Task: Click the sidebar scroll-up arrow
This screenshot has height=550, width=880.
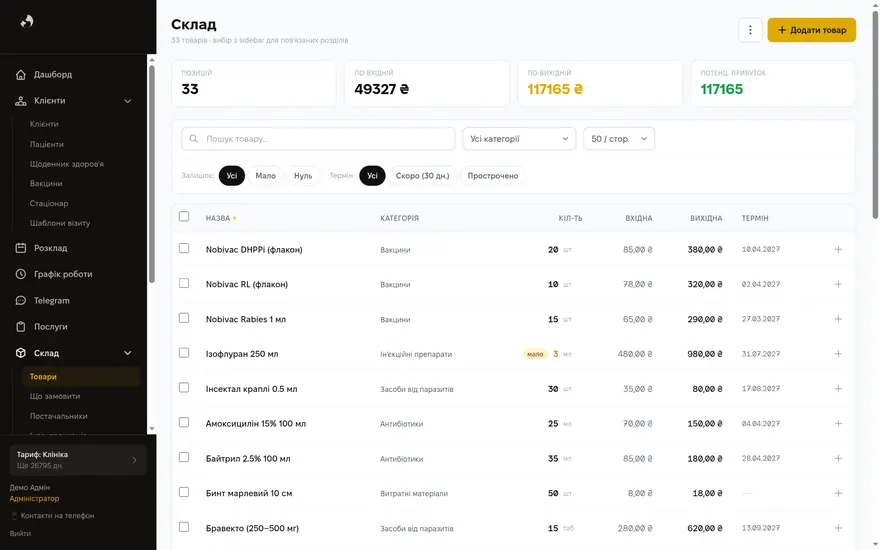Action: pos(152,59)
